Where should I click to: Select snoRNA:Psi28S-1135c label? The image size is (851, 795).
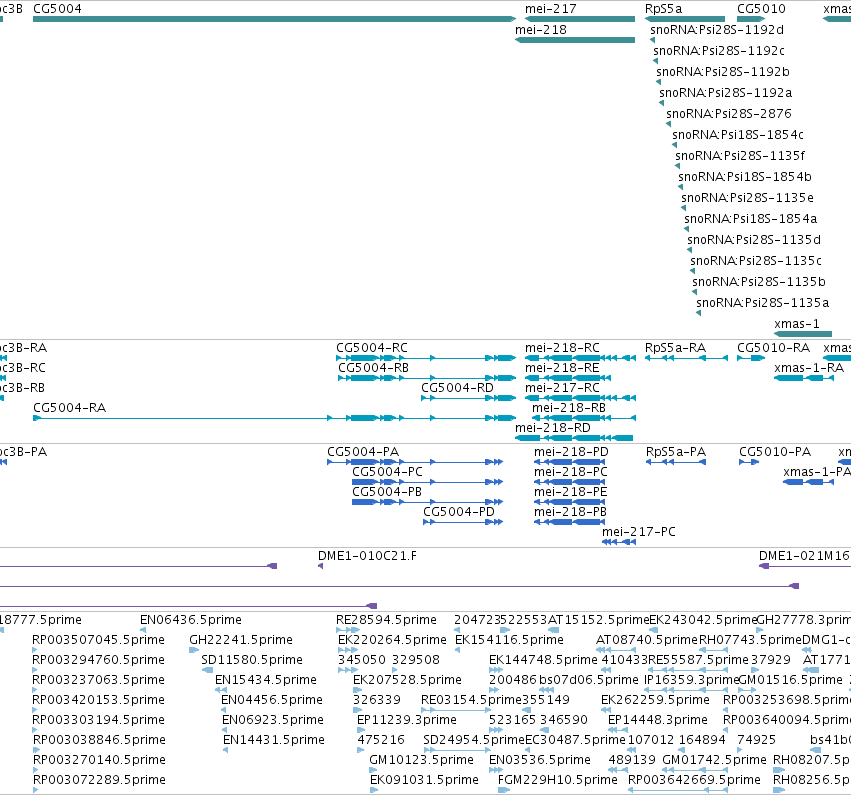pos(756,261)
